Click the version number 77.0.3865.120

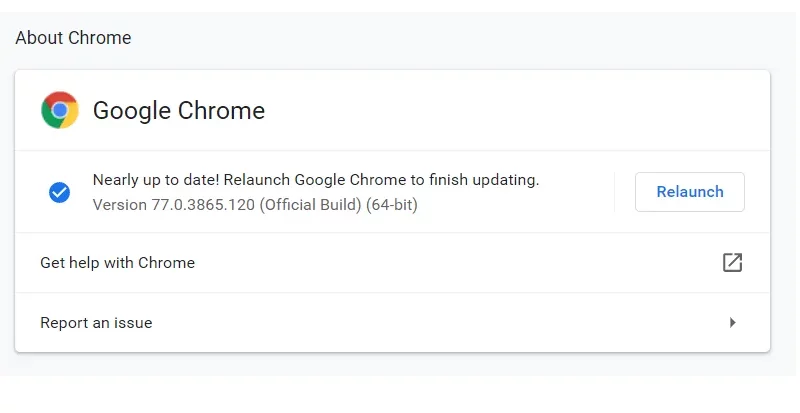pyautogui.click(x=203, y=205)
